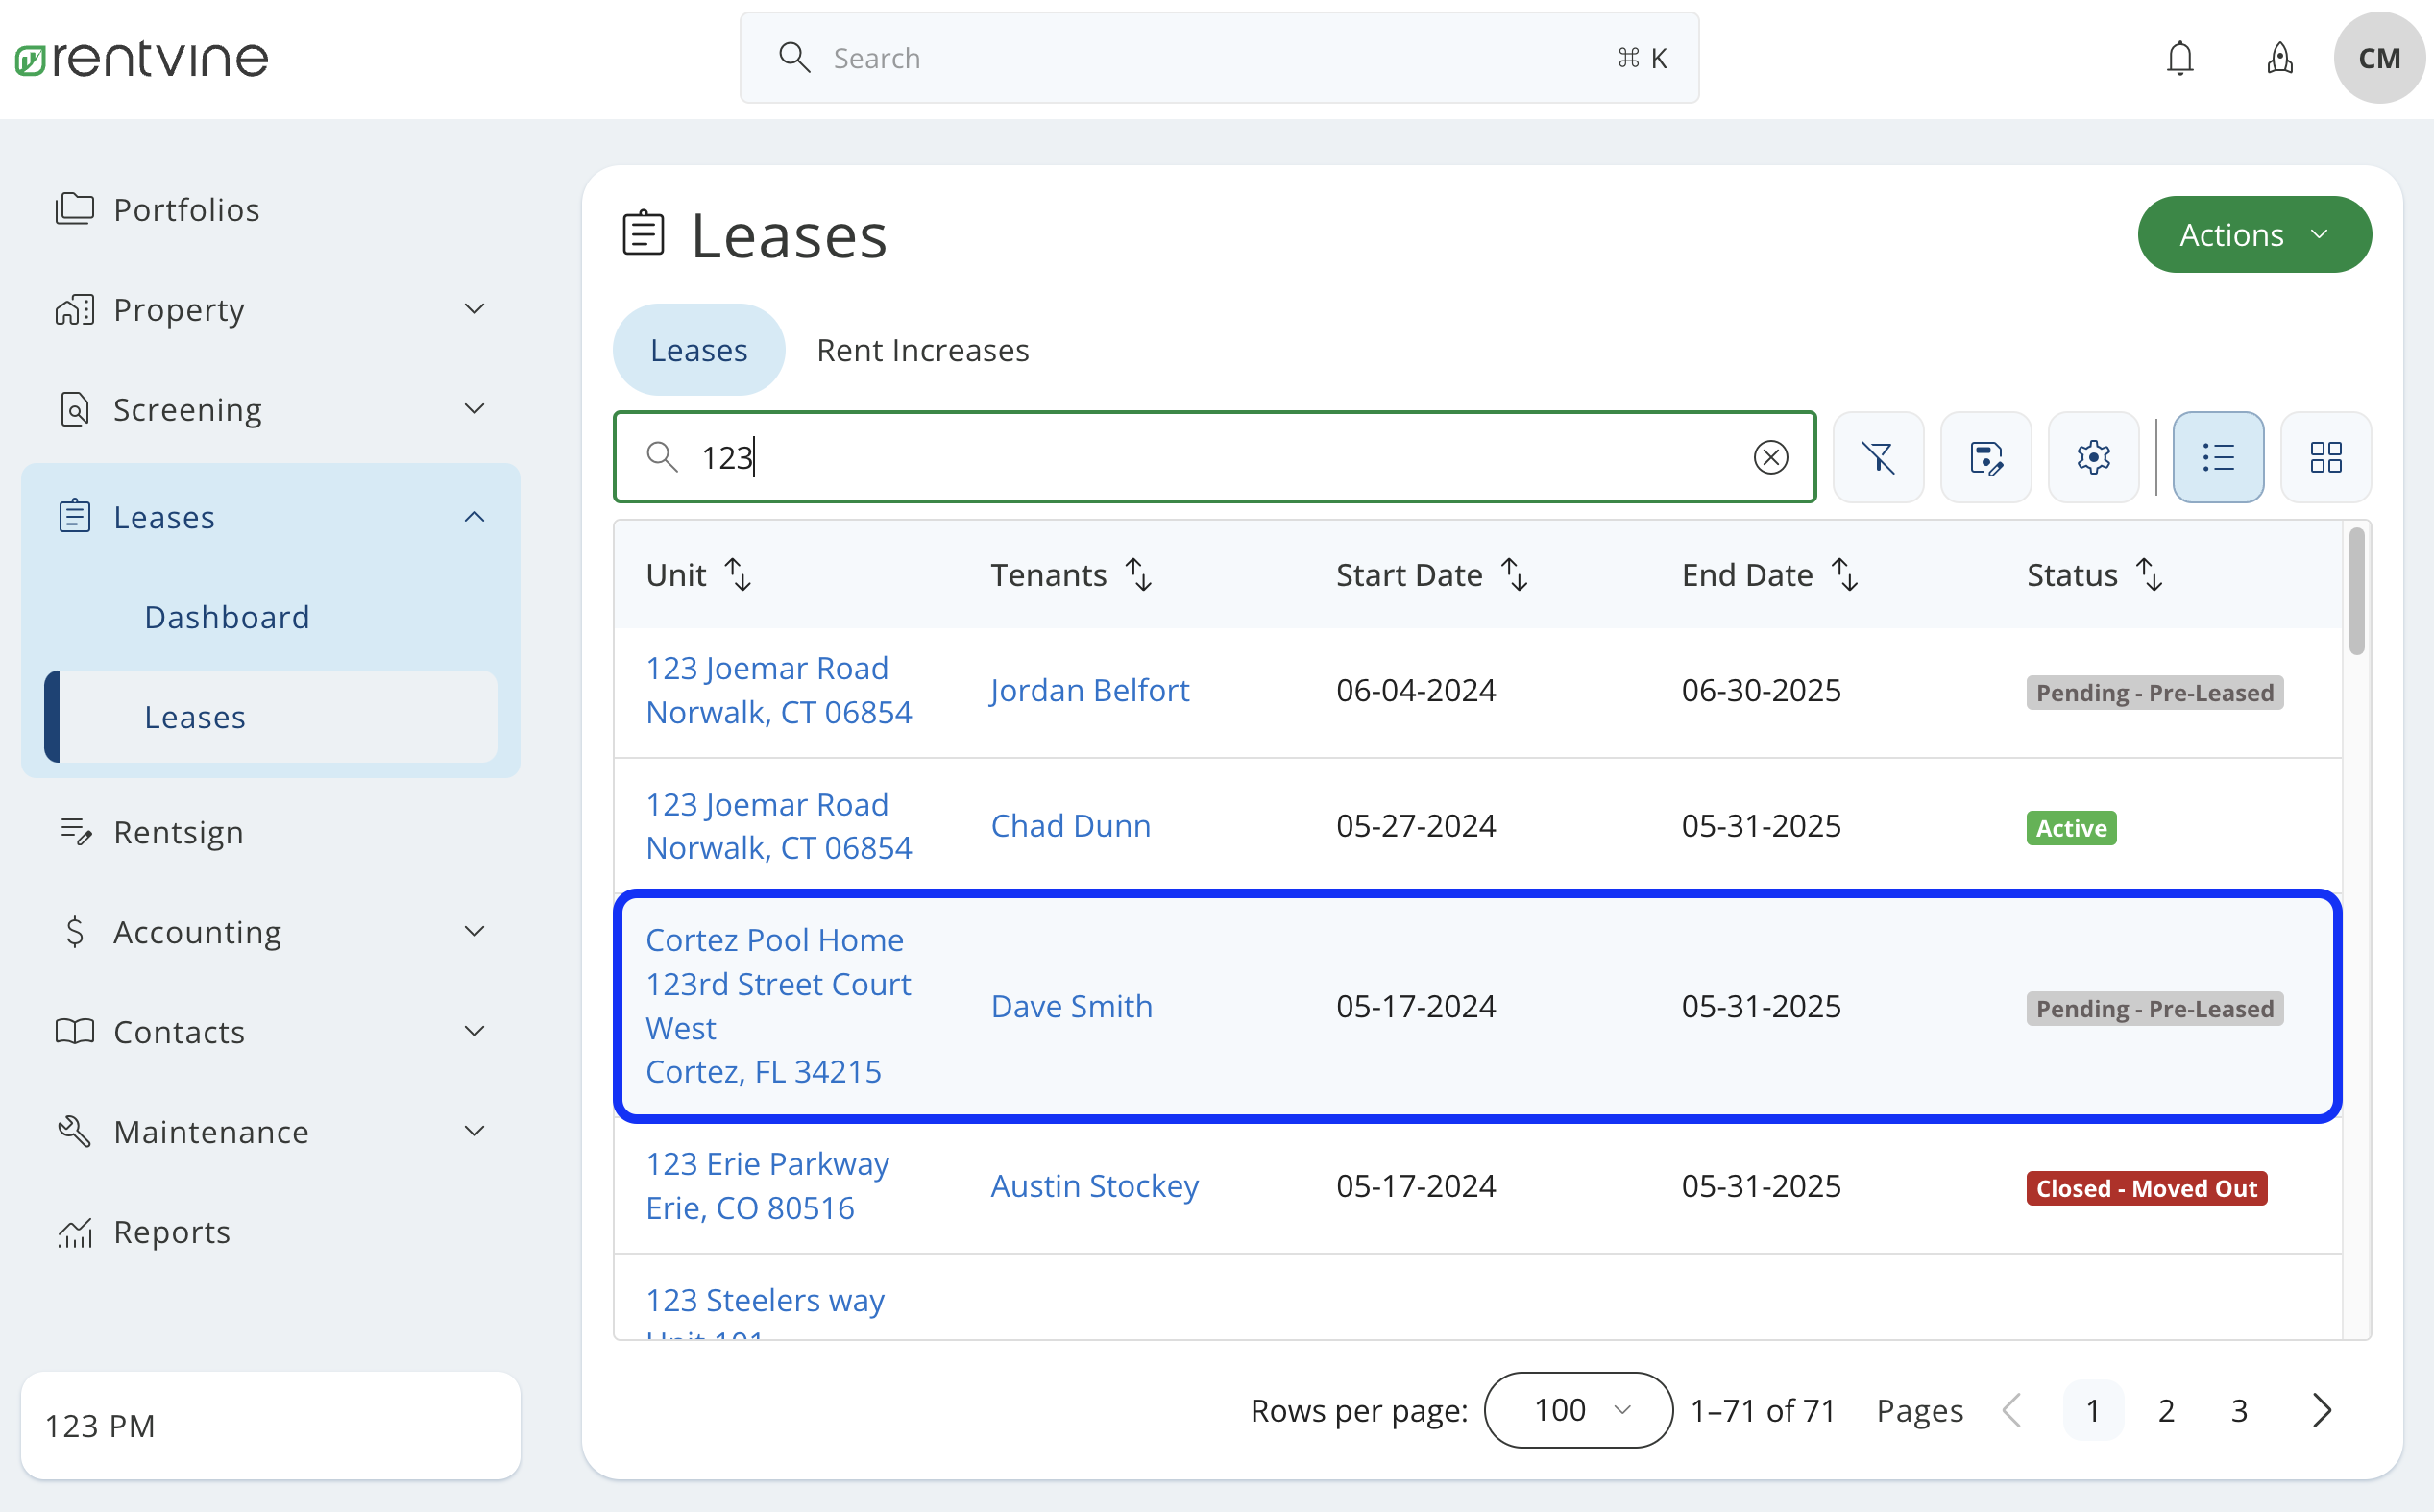Clear the 123 search query with X
The image size is (2434, 1512).
click(x=1771, y=457)
